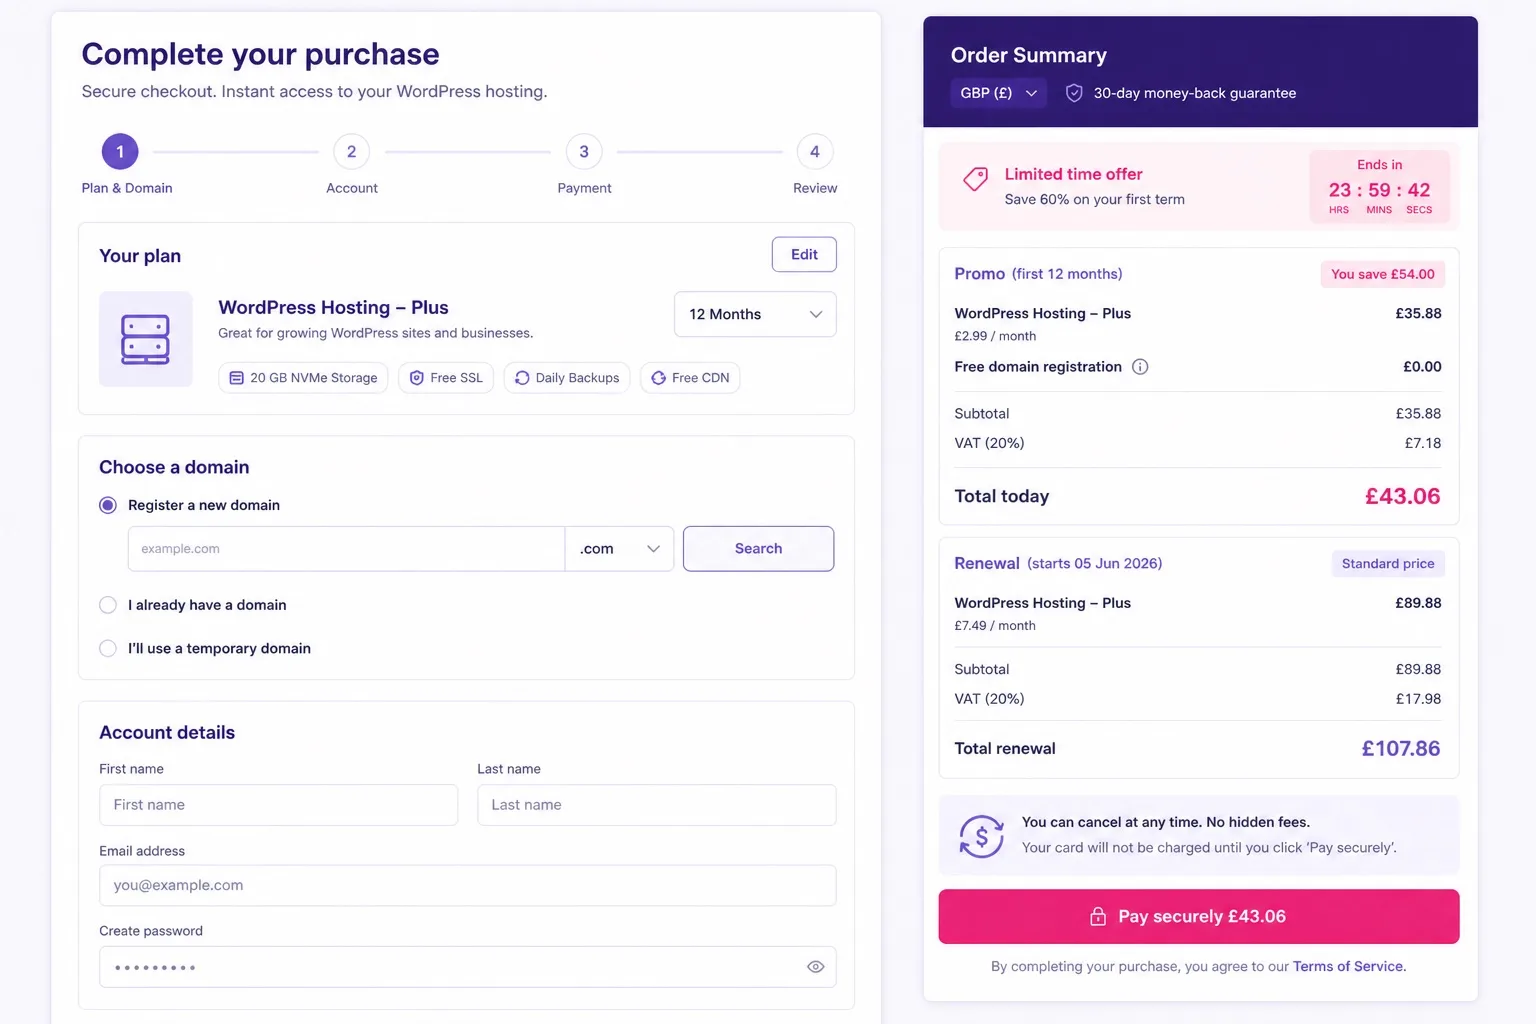Click the £2.99 / month promo rate
The width and height of the screenshot is (1536, 1024).
[995, 336]
